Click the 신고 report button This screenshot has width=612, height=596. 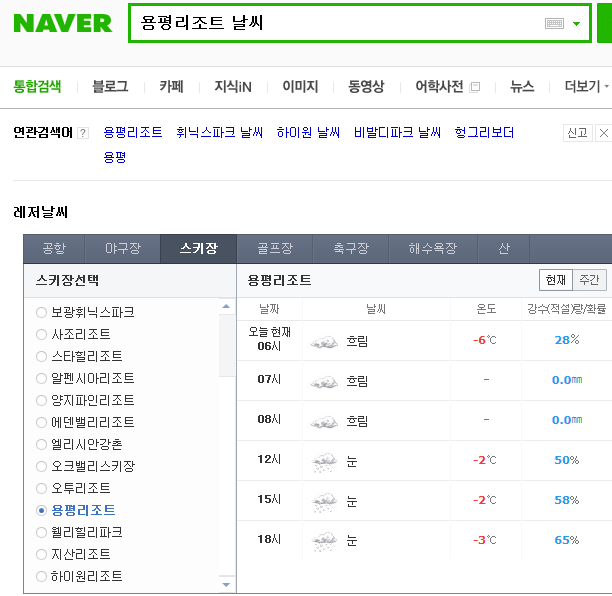click(578, 133)
